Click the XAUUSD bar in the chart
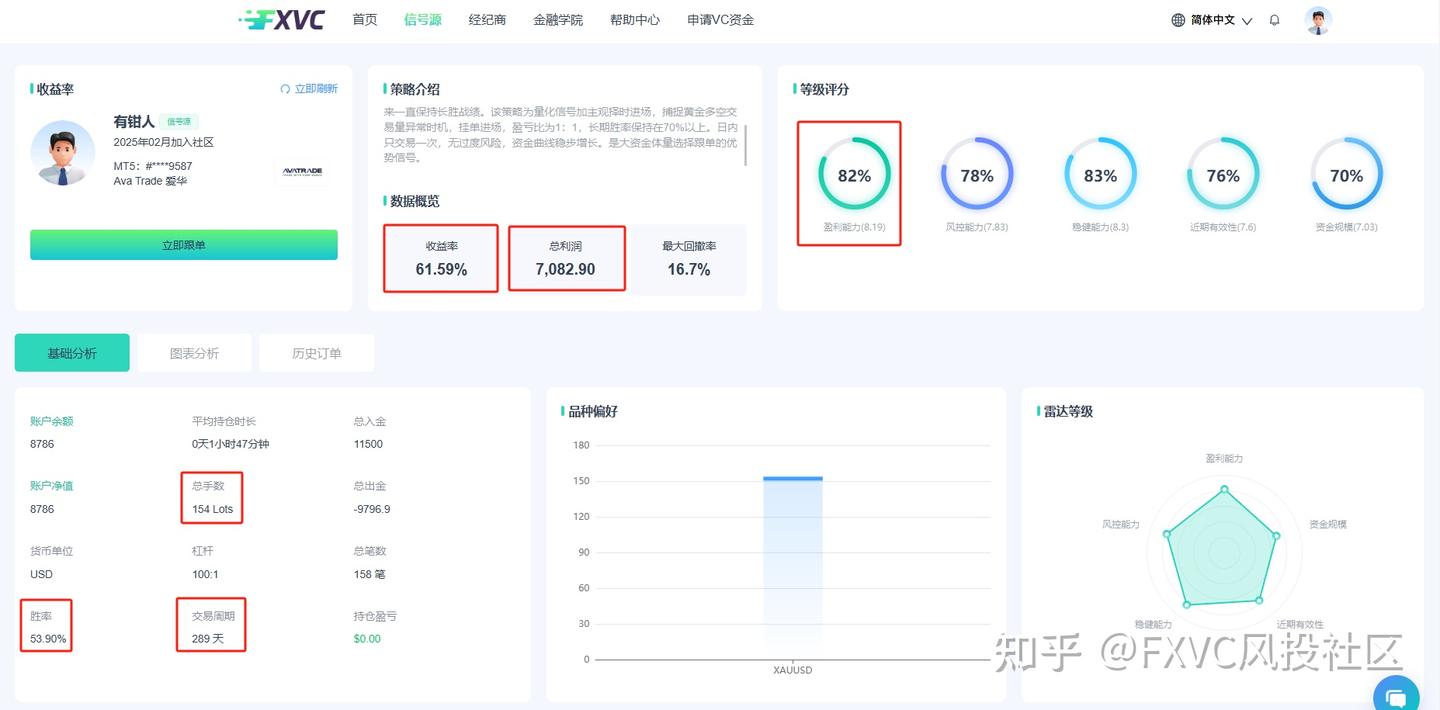The width and height of the screenshot is (1440, 710). pos(793,567)
